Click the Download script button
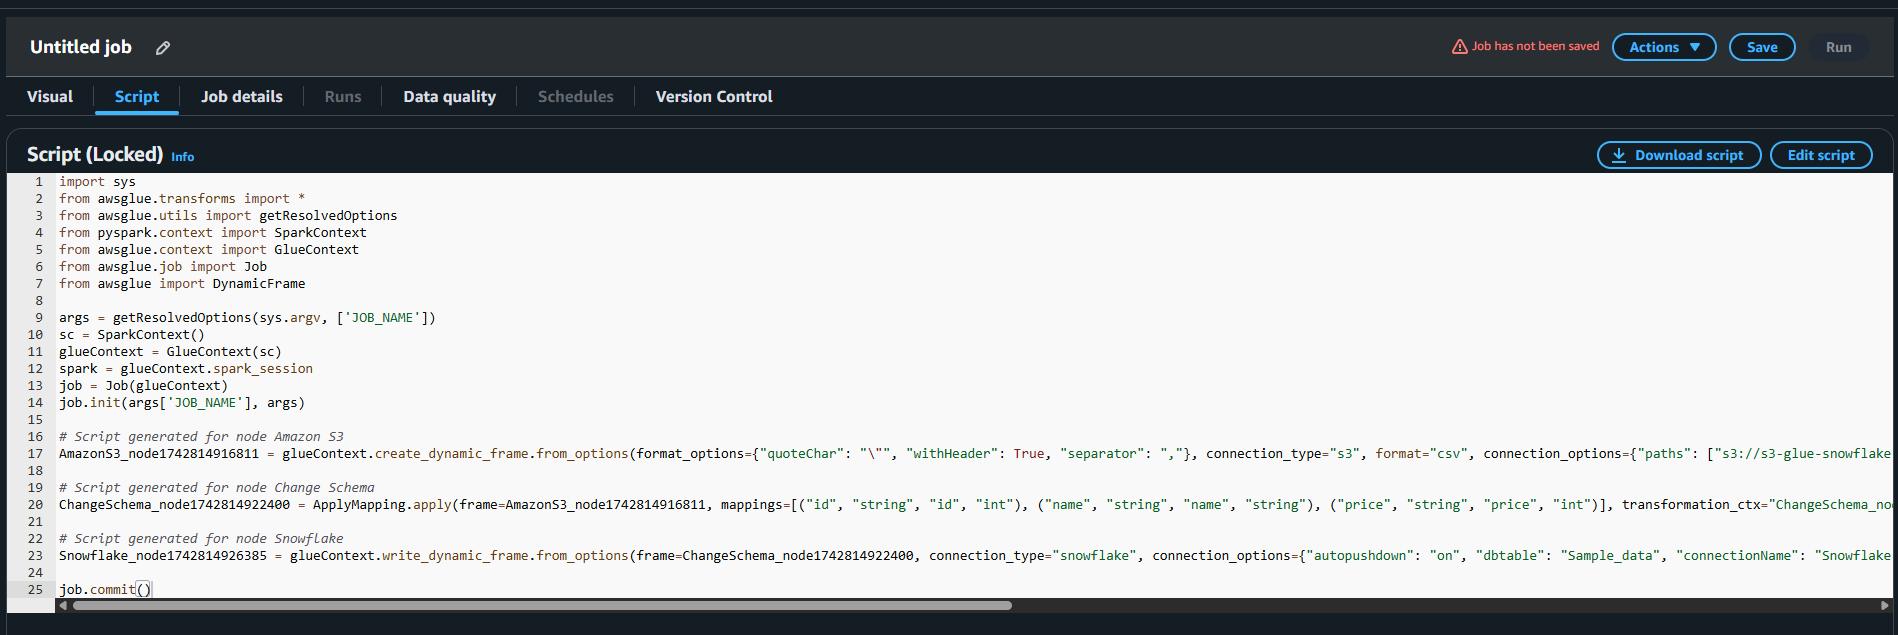 coord(1679,155)
